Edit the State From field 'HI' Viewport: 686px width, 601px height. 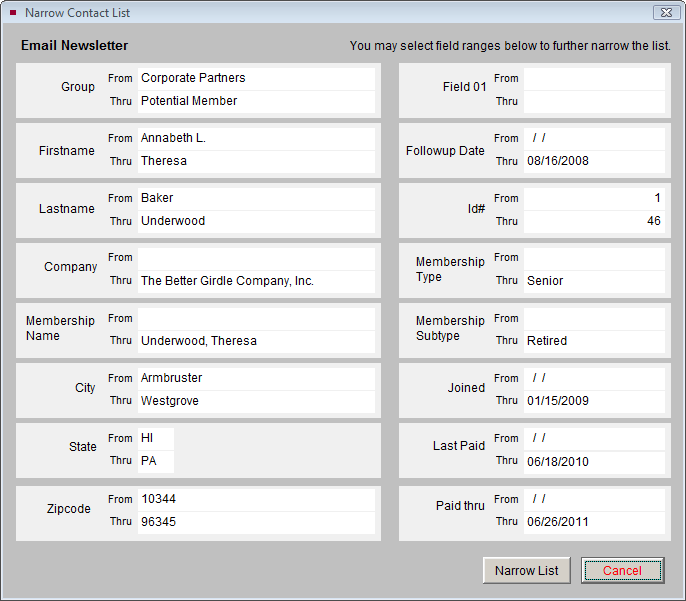coord(155,438)
